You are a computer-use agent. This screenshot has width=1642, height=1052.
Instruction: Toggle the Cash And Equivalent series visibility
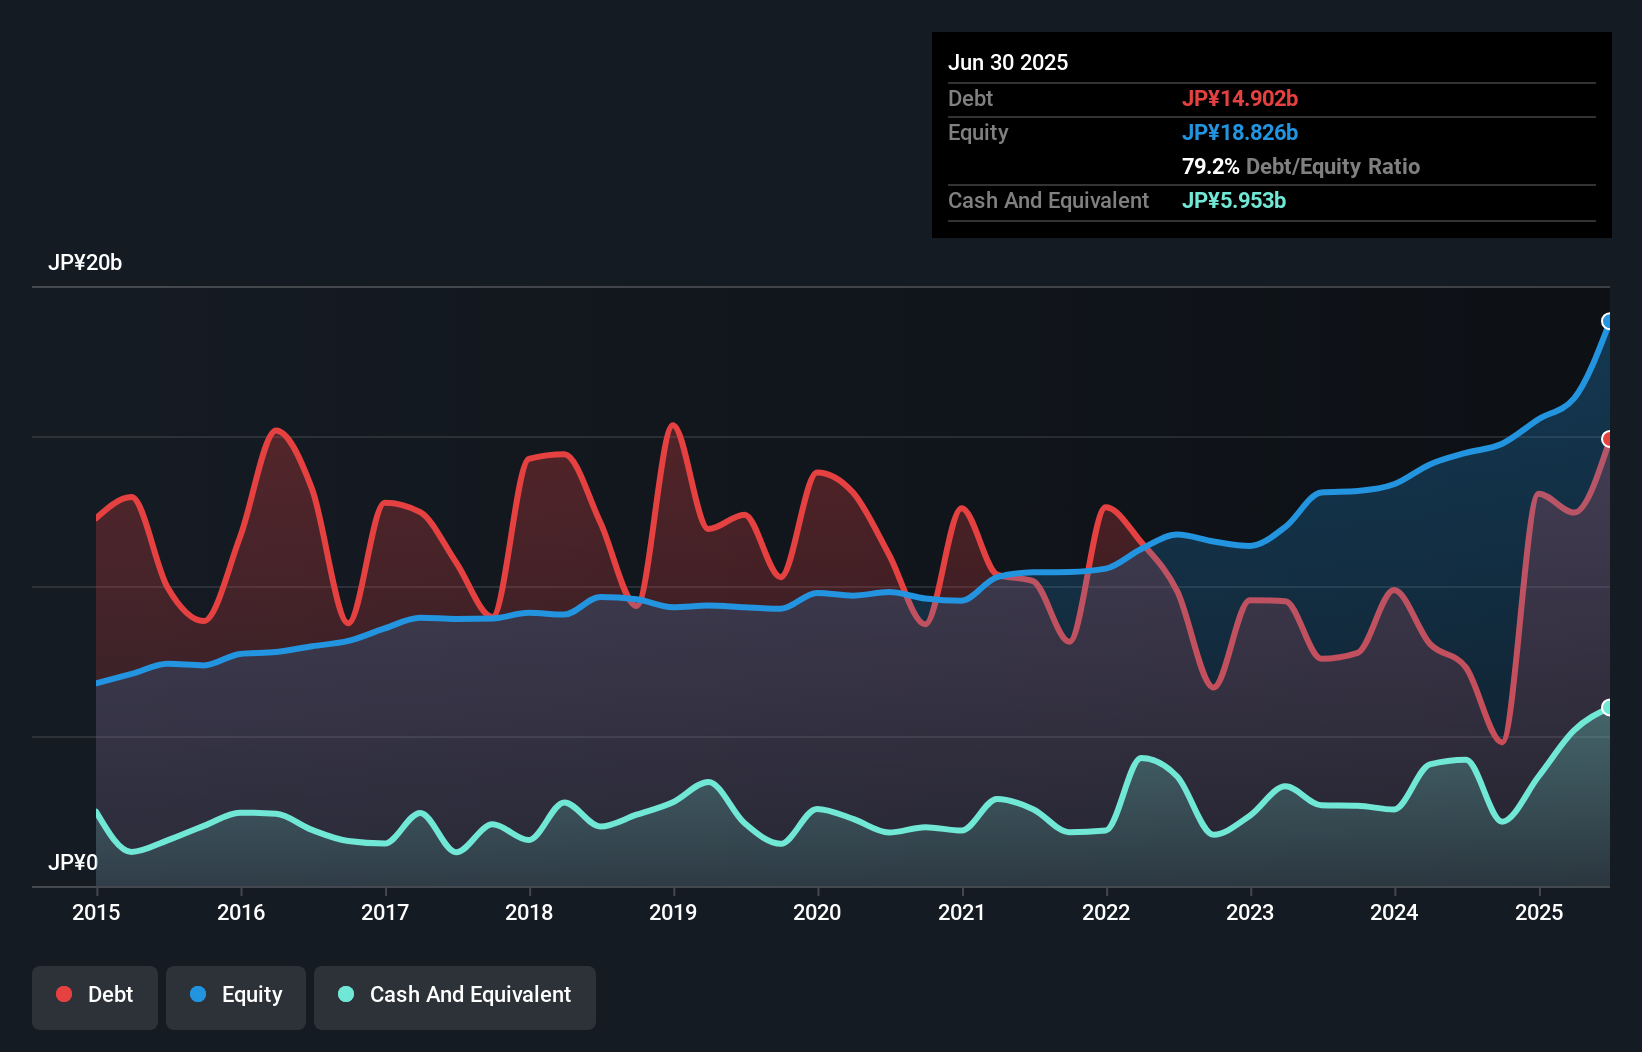tap(455, 995)
